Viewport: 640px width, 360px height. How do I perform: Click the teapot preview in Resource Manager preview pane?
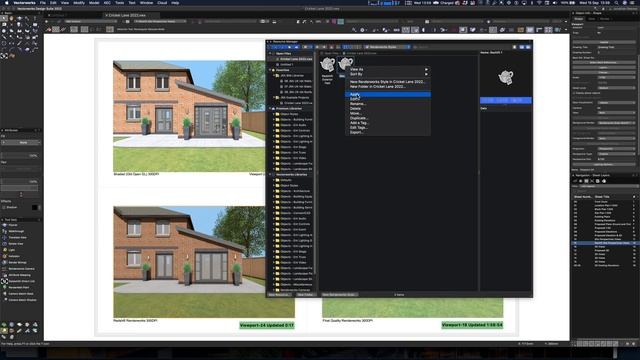(506, 77)
